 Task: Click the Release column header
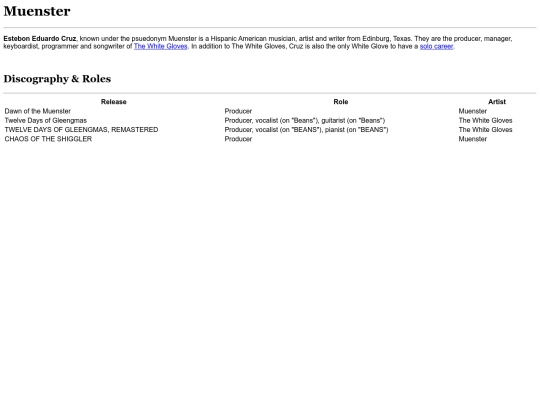point(114,102)
